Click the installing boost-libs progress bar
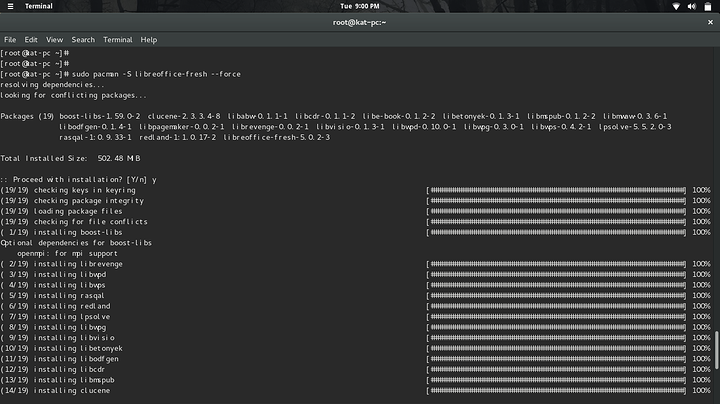The width and height of the screenshot is (720, 404). [x=557, y=232]
